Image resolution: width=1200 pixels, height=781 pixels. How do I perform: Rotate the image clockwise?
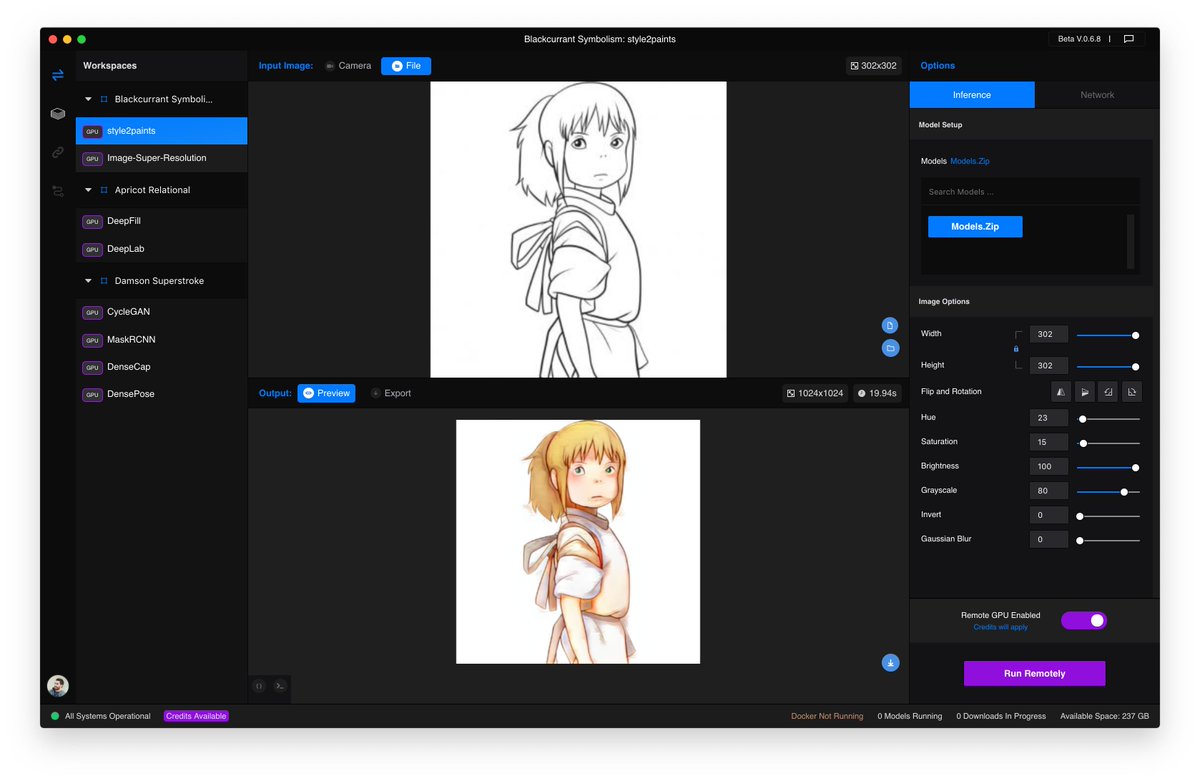[x=1132, y=392]
